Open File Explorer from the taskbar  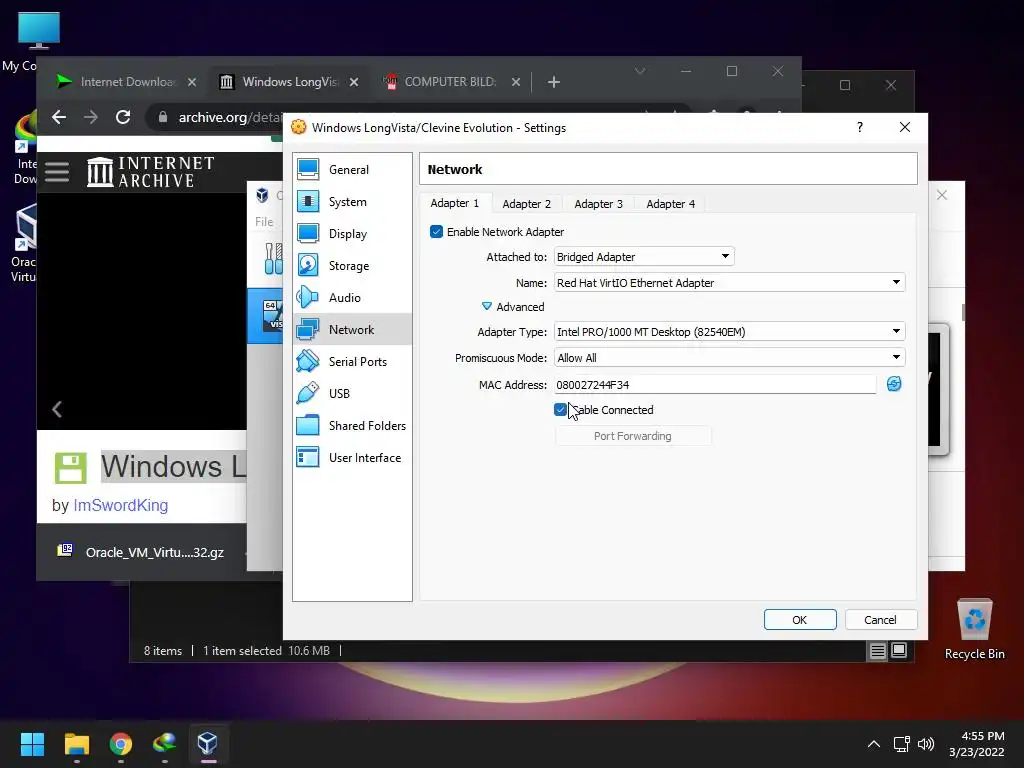(76, 744)
